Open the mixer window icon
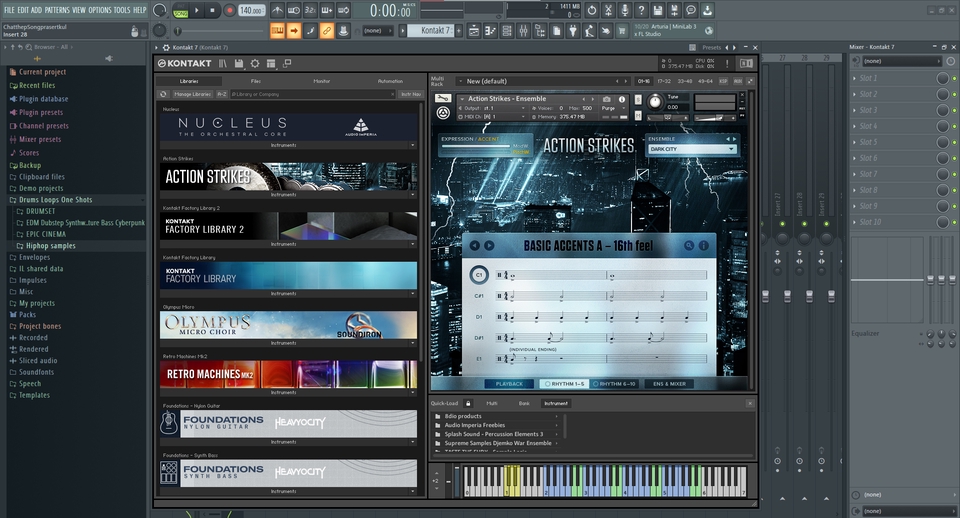This screenshot has height=518, width=960. pyautogui.click(x=523, y=31)
